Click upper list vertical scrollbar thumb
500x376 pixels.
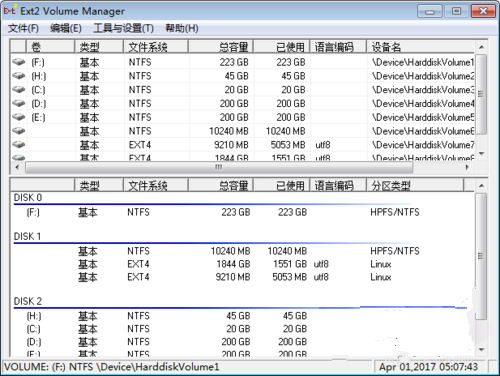point(481,94)
